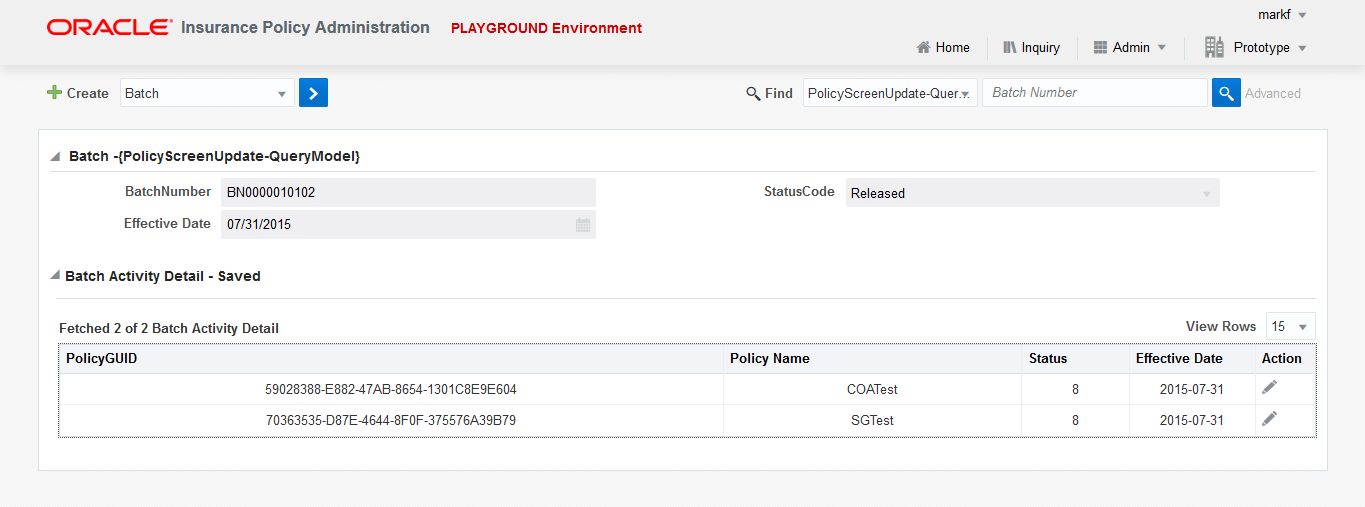Image resolution: width=1365 pixels, height=507 pixels.
Task: Click the COATest policy name cell
Action: 873,389
